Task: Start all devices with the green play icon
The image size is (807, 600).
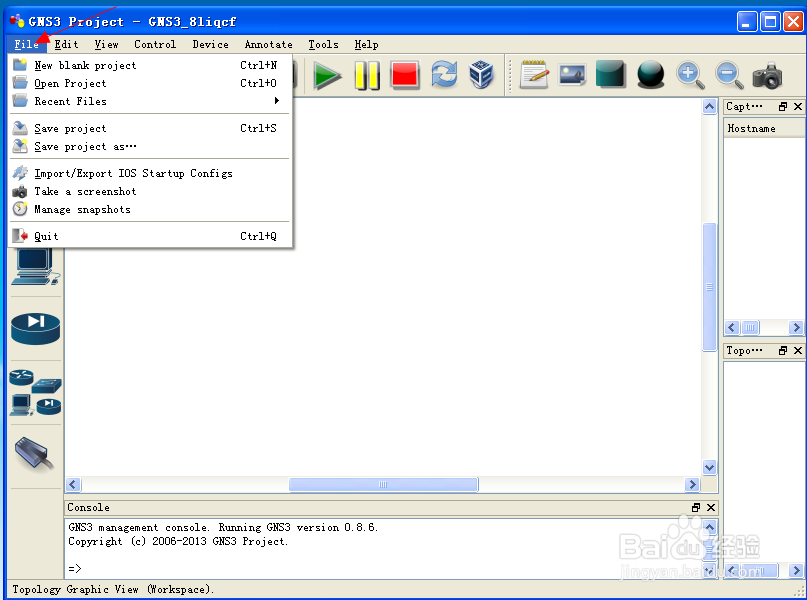Action: (327, 76)
